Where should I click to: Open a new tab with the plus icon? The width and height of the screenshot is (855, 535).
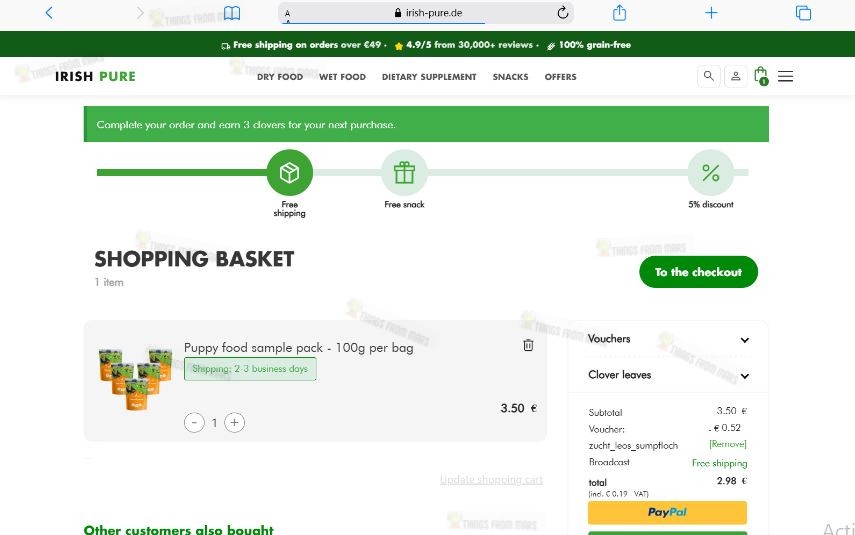(x=711, y=13)
